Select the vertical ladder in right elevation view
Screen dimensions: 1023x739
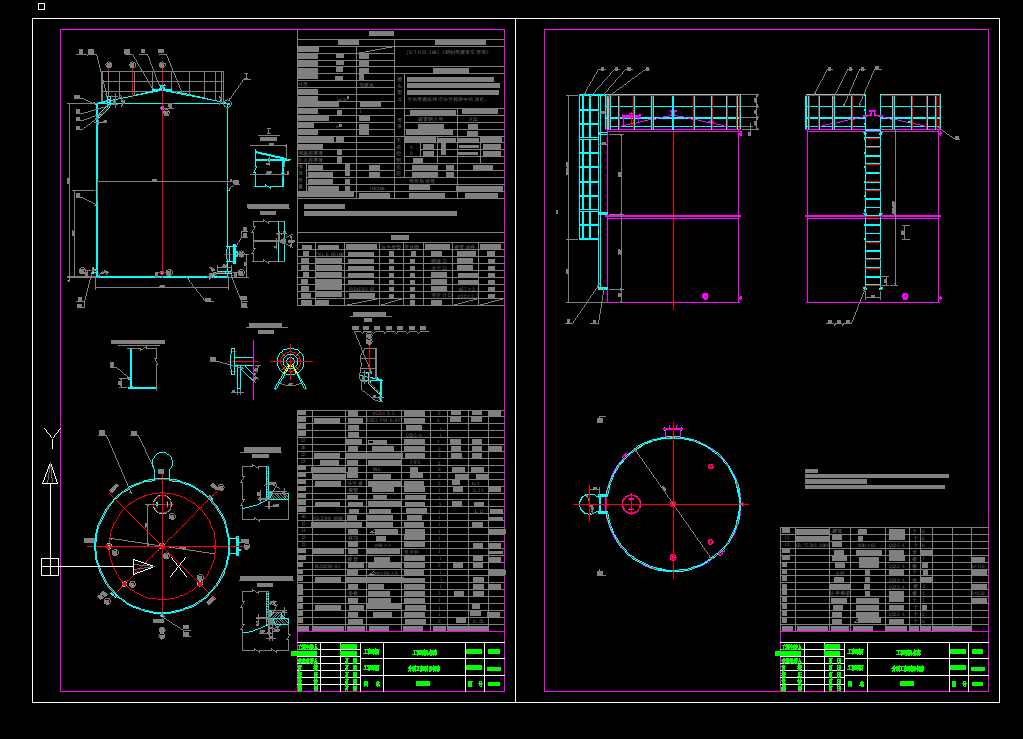[x=873, y=209]
